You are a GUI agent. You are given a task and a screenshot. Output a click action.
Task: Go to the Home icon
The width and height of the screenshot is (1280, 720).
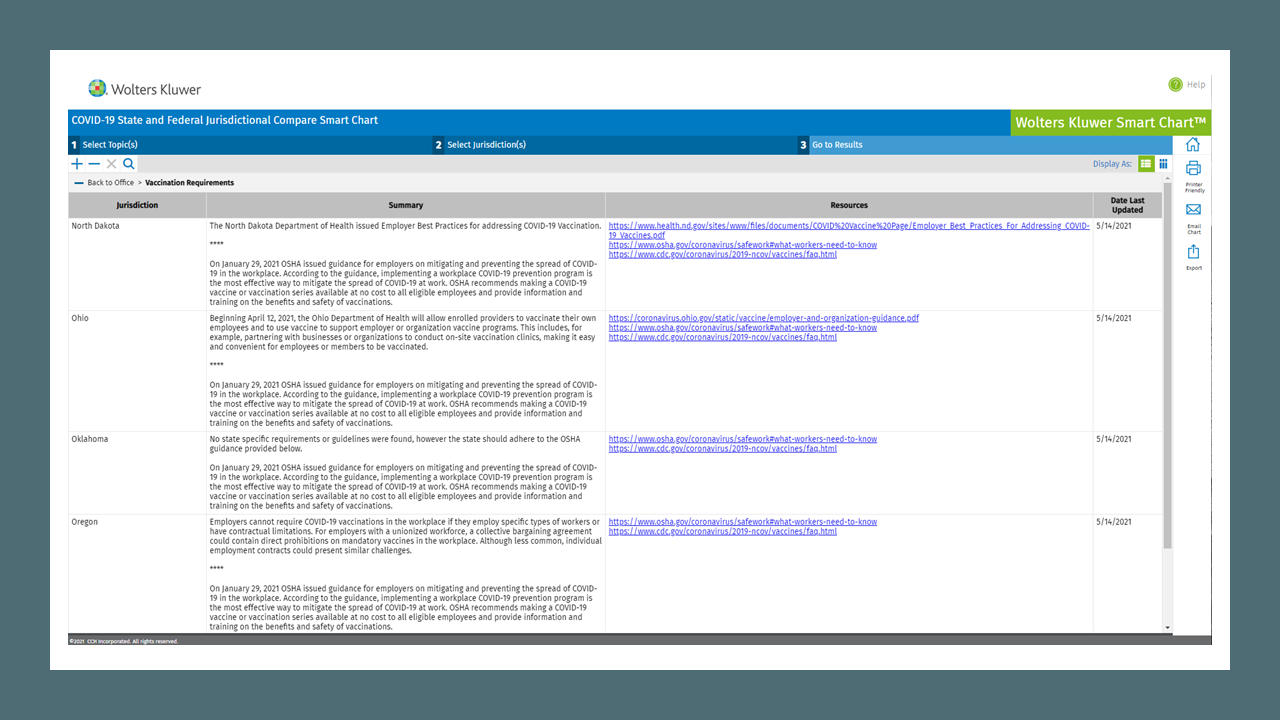[1193, 145]
